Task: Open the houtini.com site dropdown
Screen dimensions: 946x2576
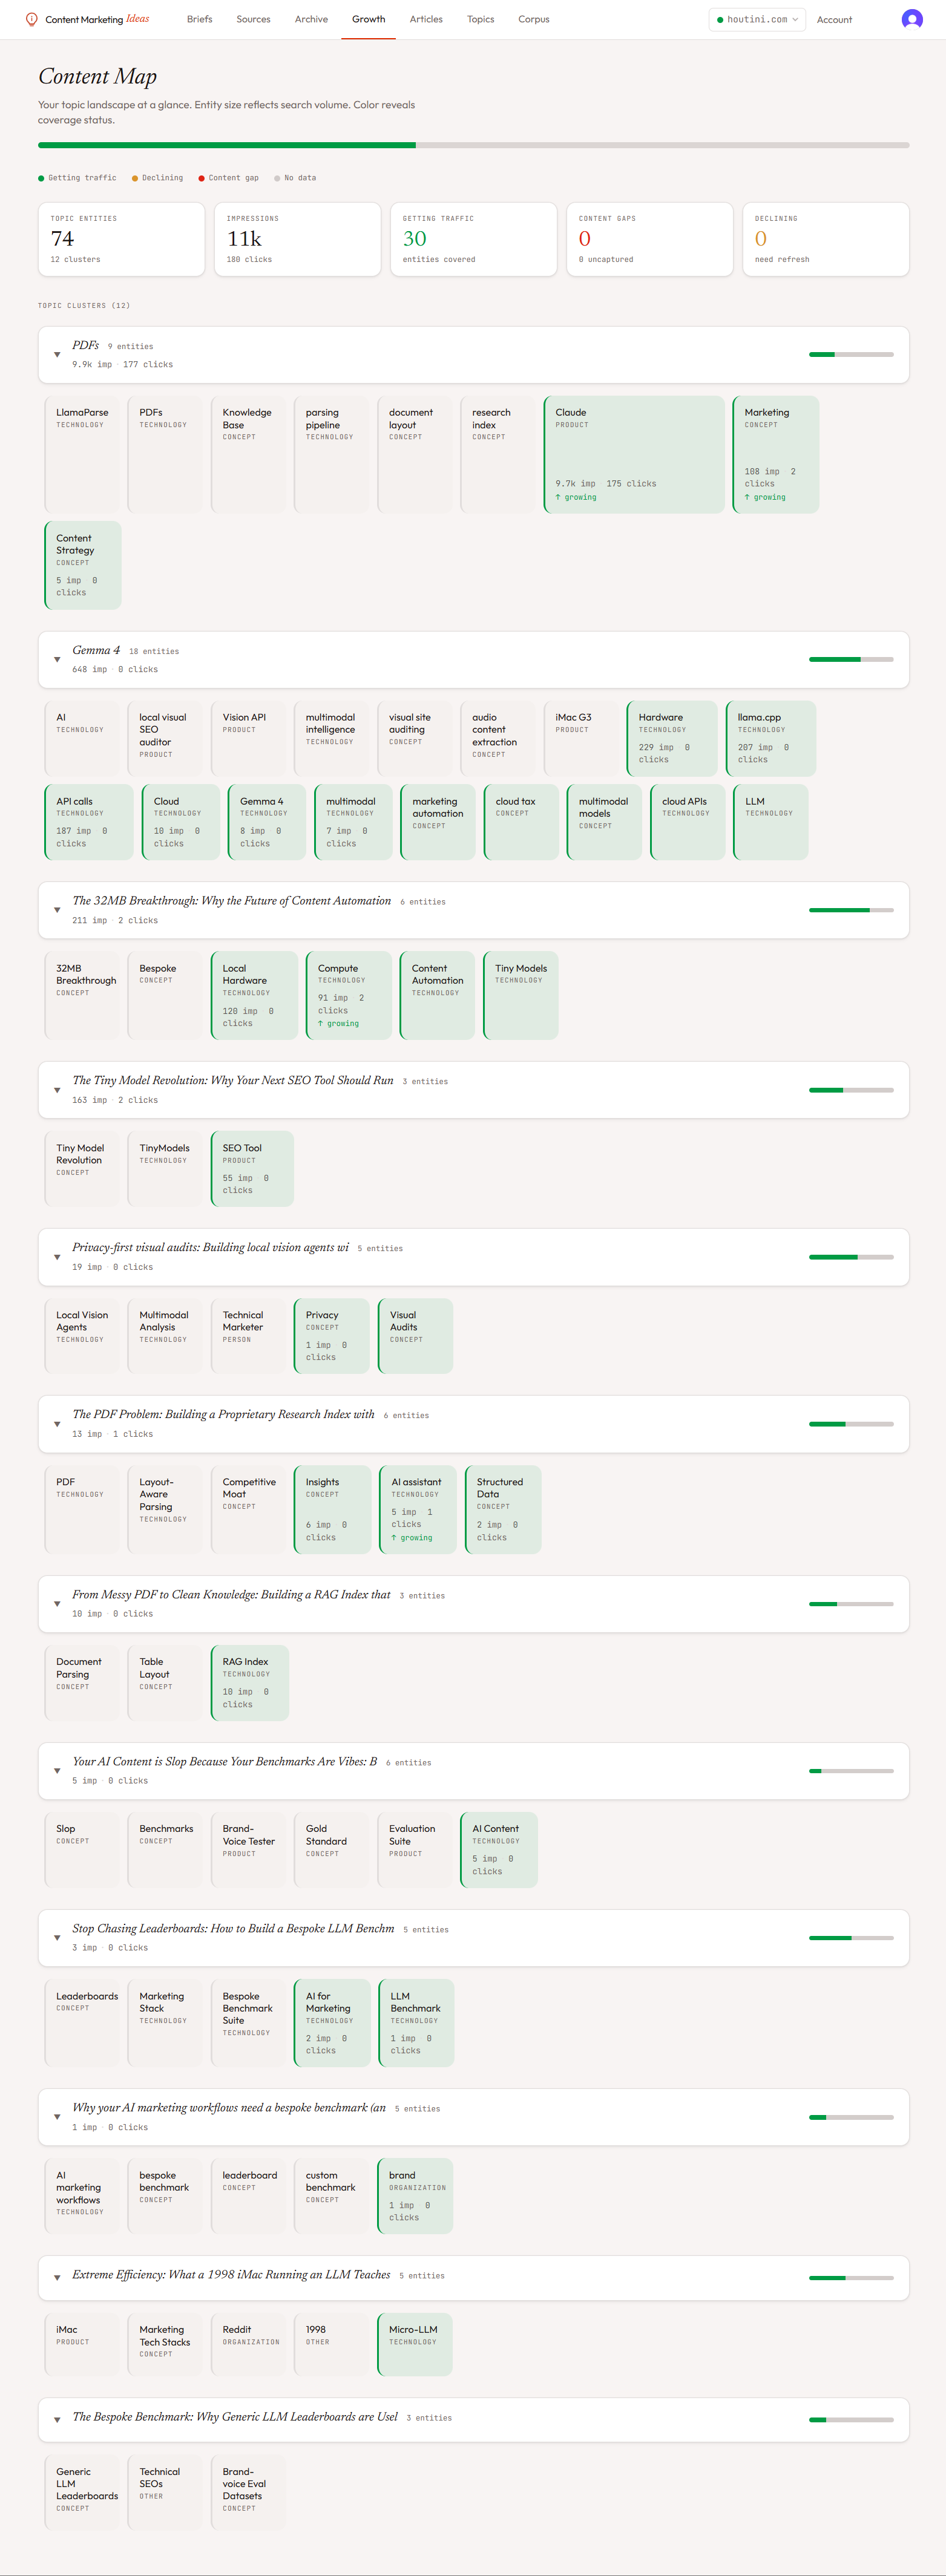Action: click(757, 19)
